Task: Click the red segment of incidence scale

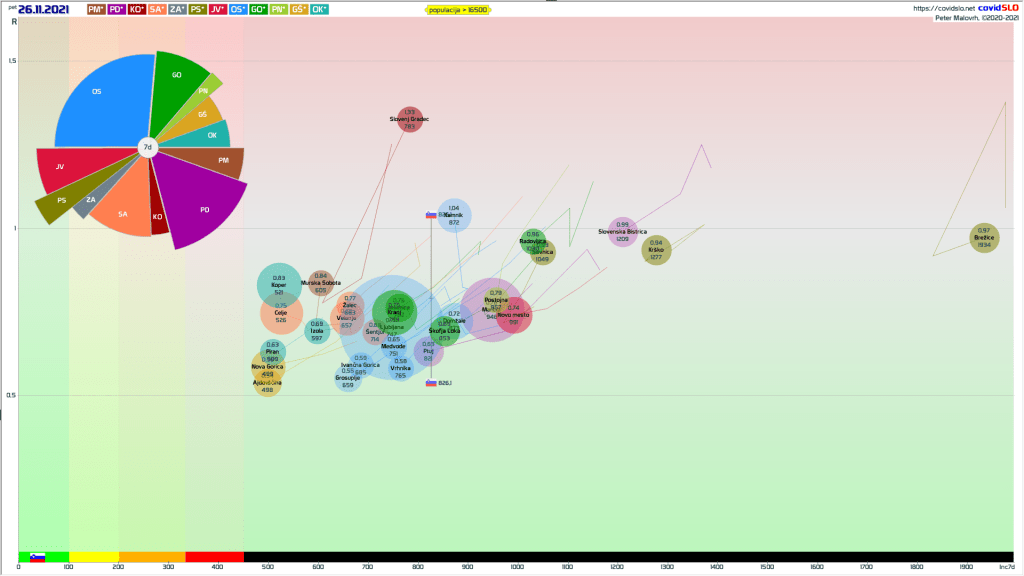Action: tap(214, 556)
